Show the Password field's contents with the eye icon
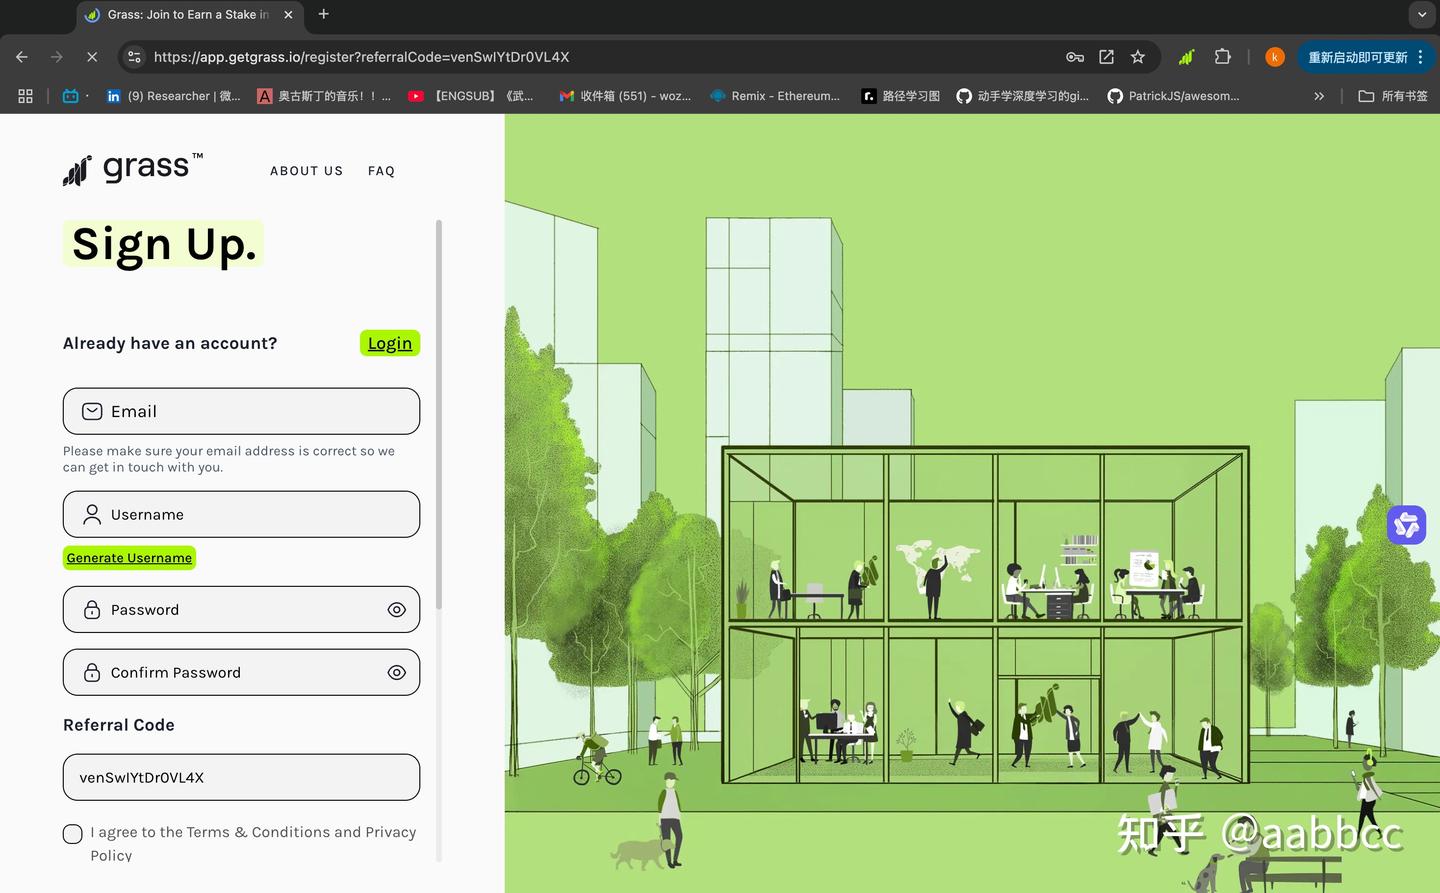The height and width of the screenshot is (893, 1440). 397,610
